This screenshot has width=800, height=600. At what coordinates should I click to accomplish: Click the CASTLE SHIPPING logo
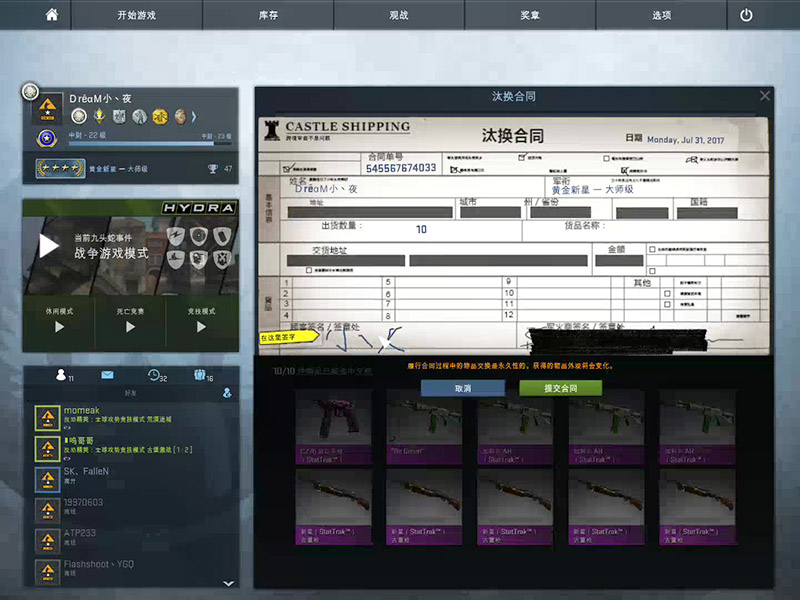pos(337,130)
